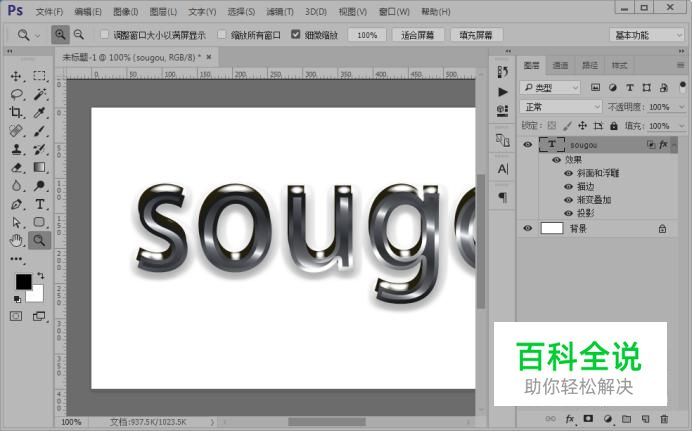Screen dimensions: 692x431
Task: Open the Character panel icon
Action: (x=503, y=169)
